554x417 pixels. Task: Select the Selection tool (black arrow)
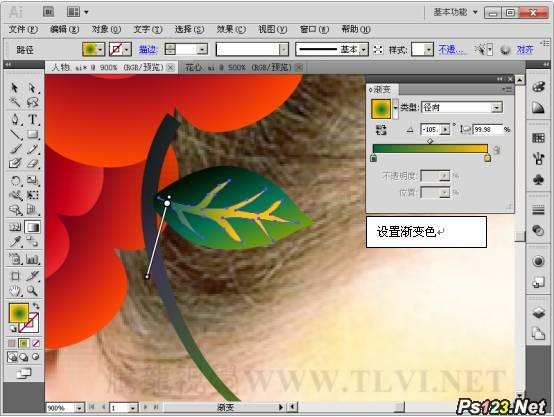click(14, 88)
